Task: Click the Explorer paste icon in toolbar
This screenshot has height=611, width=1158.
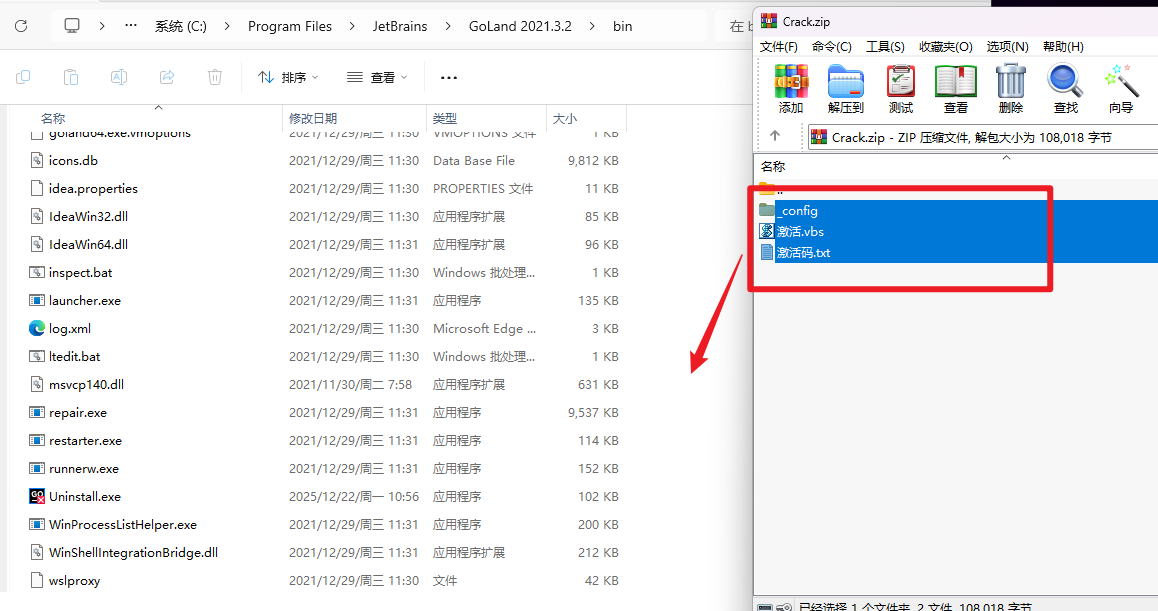Action: coord(71,77)
